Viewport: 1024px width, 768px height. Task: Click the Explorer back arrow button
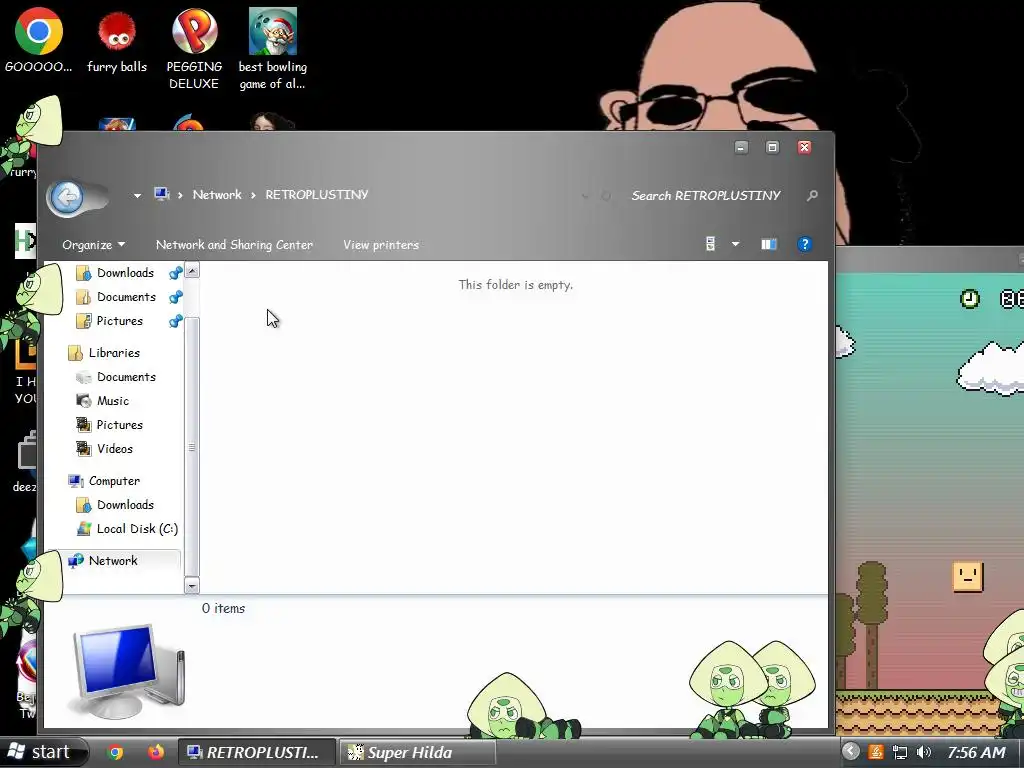[67, 197]
